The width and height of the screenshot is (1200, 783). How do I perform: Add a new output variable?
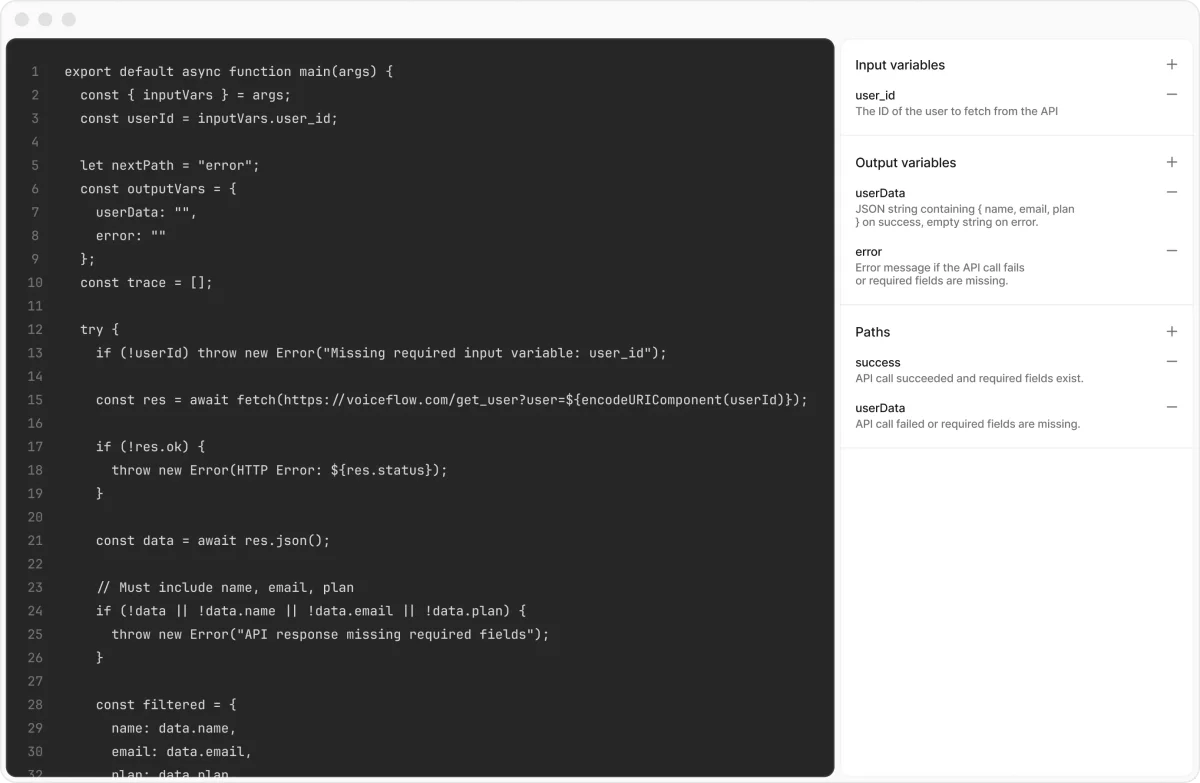pyautogui.click(x=1171, y=162)
